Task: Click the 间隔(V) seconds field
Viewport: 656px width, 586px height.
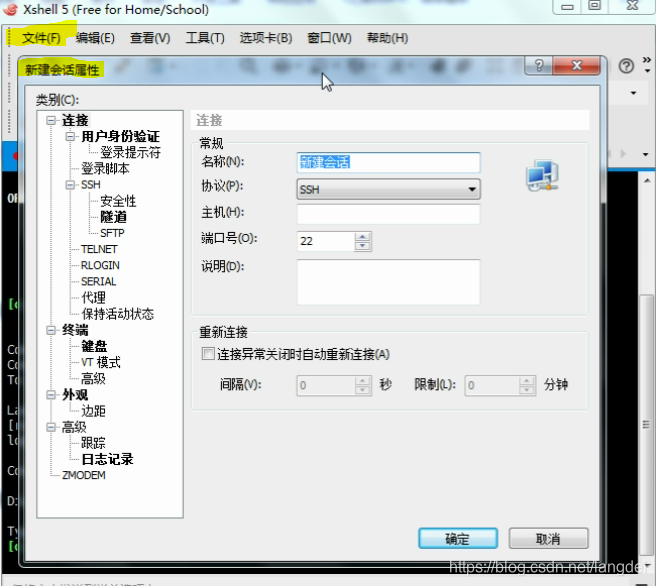Action: point(325,385)
